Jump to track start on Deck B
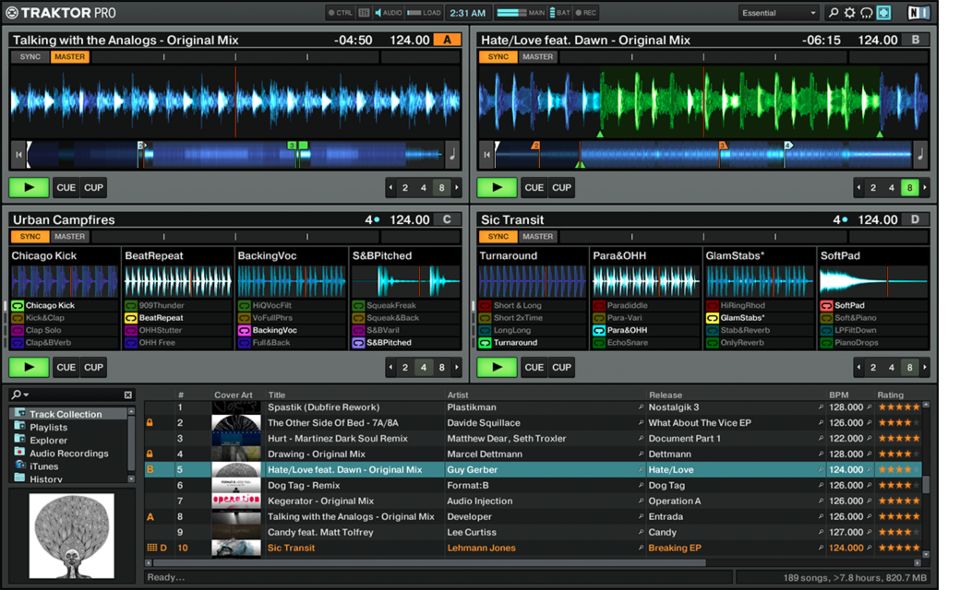This screenshot has height=590, width=960. pyautogui.click(x=486, y=154)
